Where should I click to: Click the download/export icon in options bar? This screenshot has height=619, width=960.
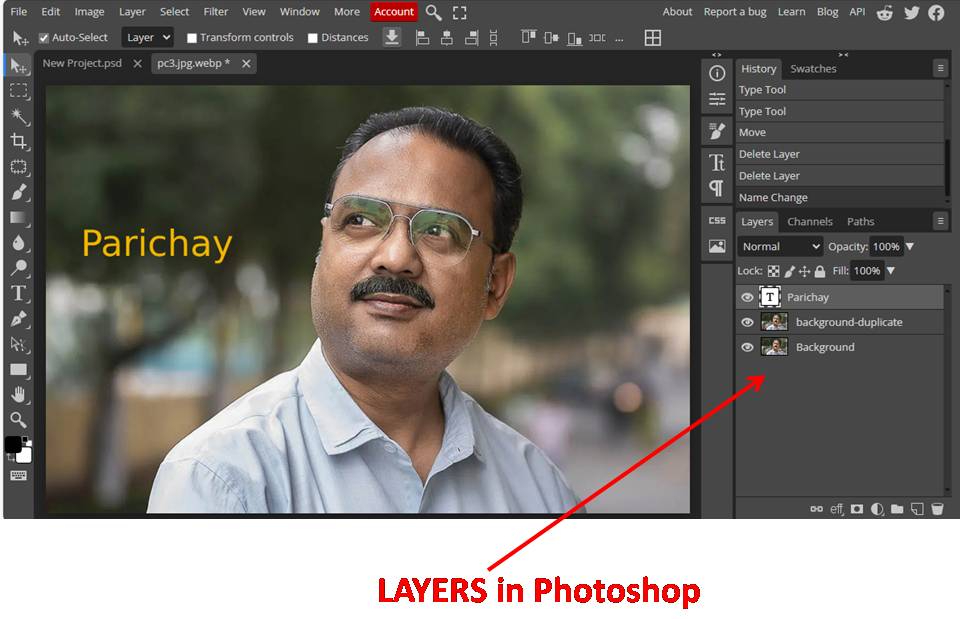pyautogui.click(x=392, y=37)
